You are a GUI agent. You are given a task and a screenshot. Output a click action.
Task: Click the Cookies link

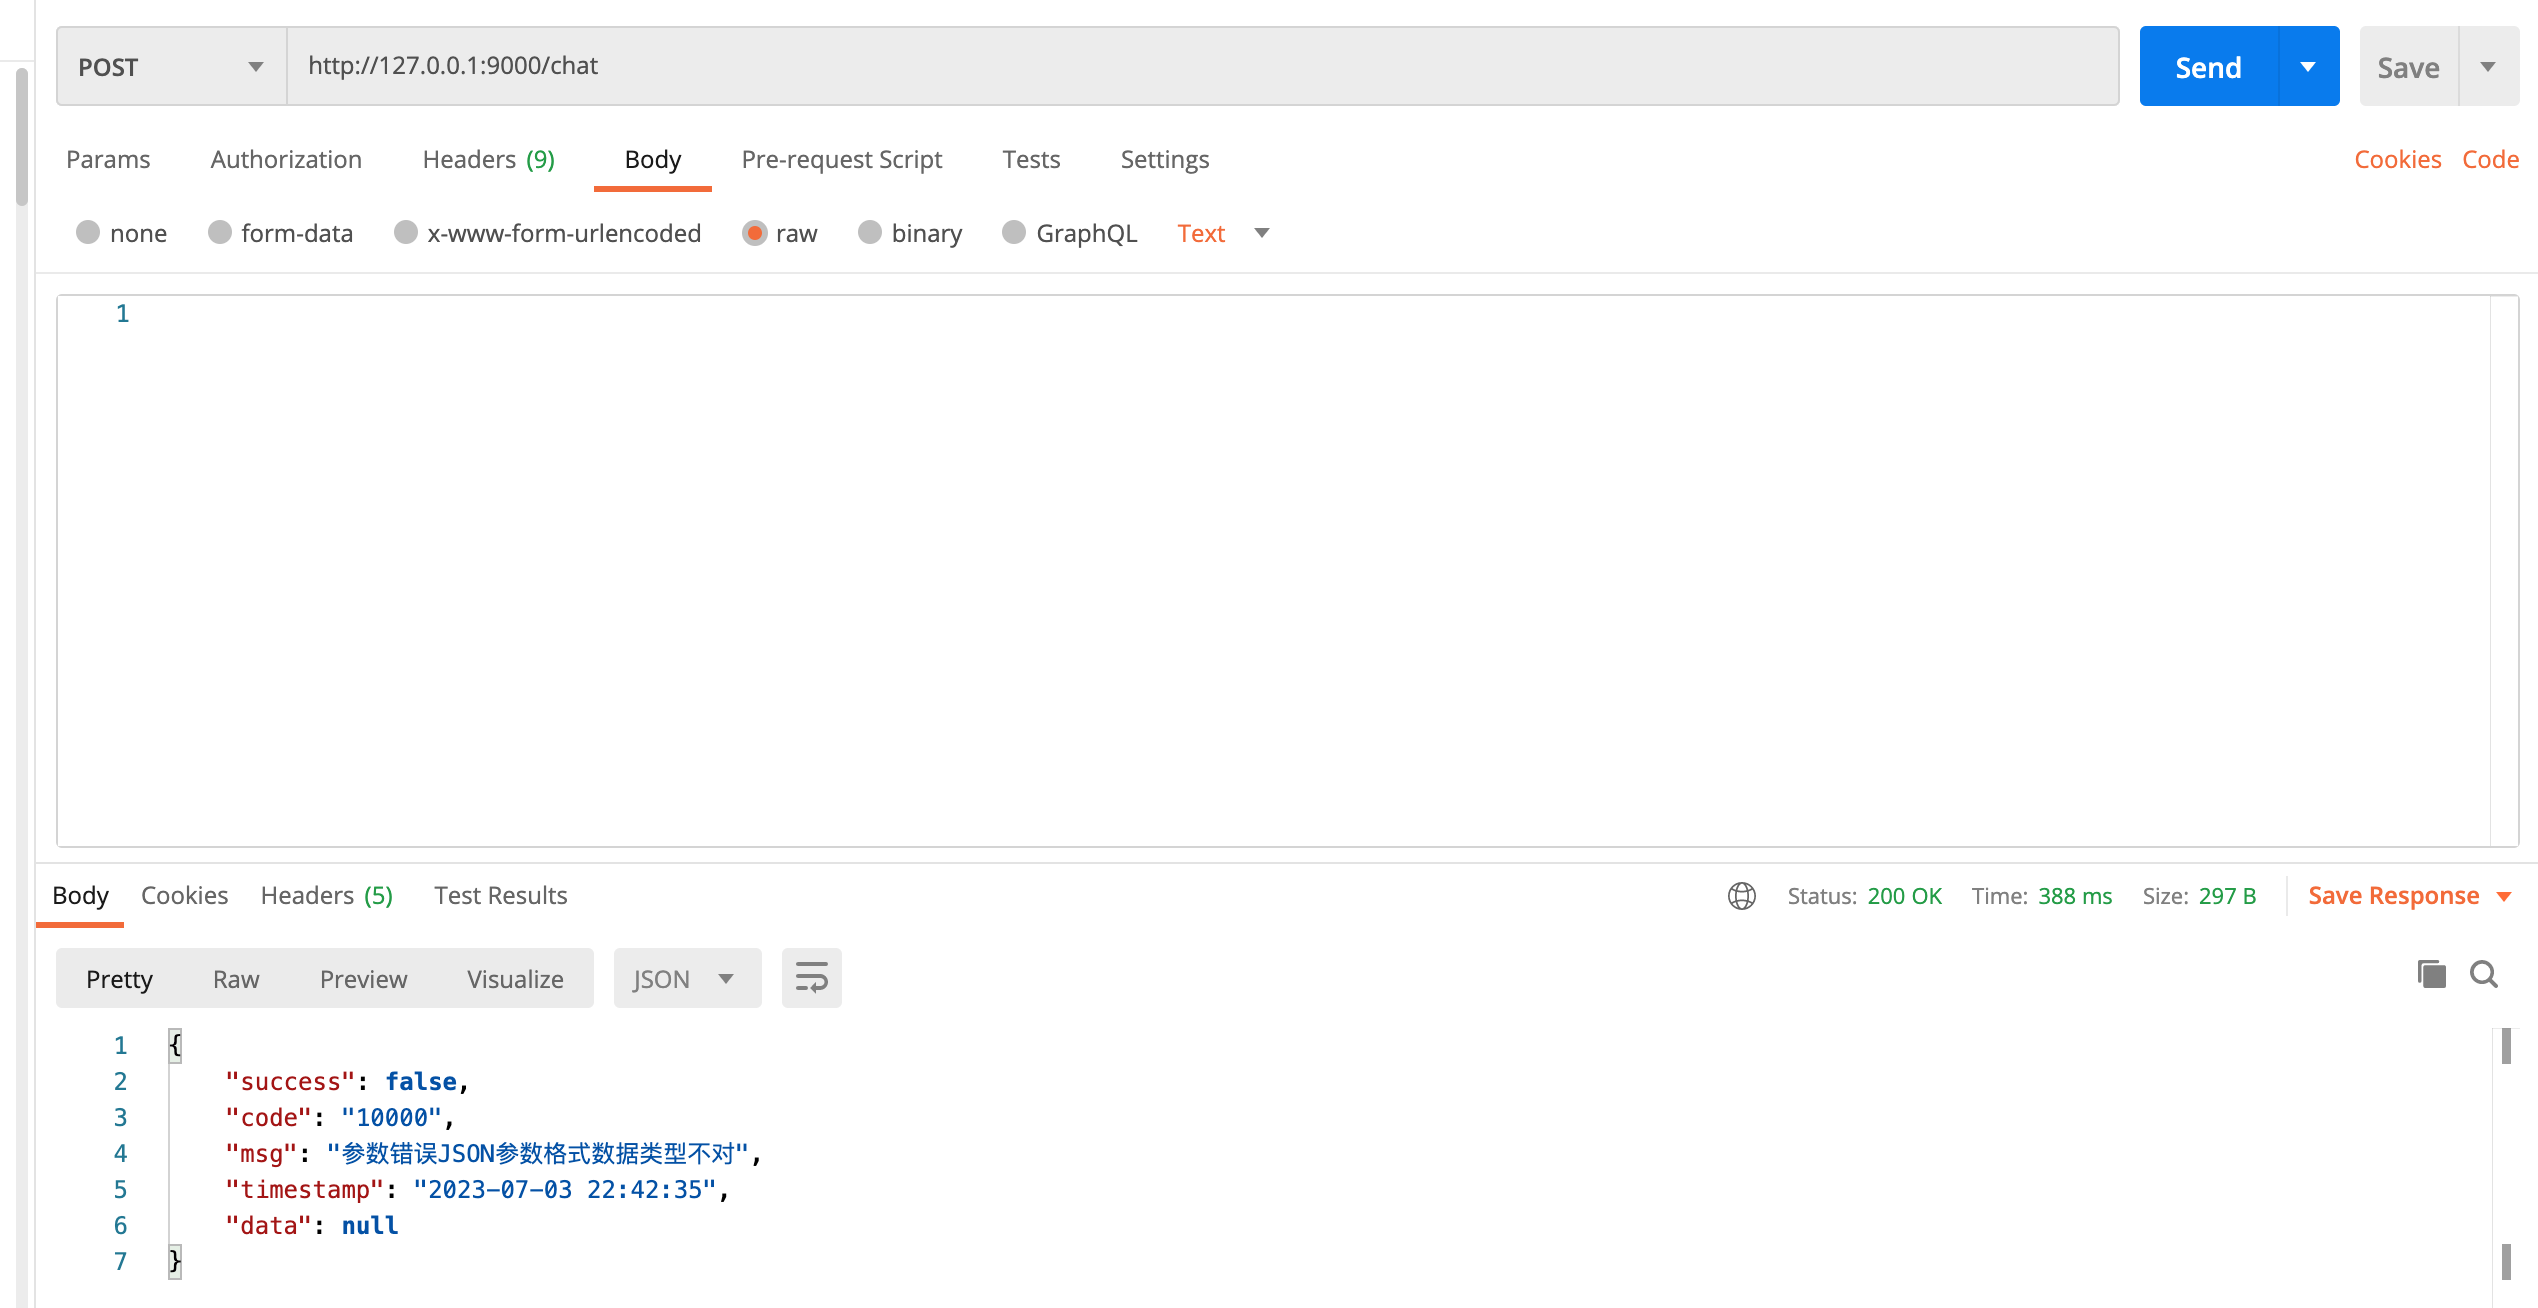point(2397,159)
